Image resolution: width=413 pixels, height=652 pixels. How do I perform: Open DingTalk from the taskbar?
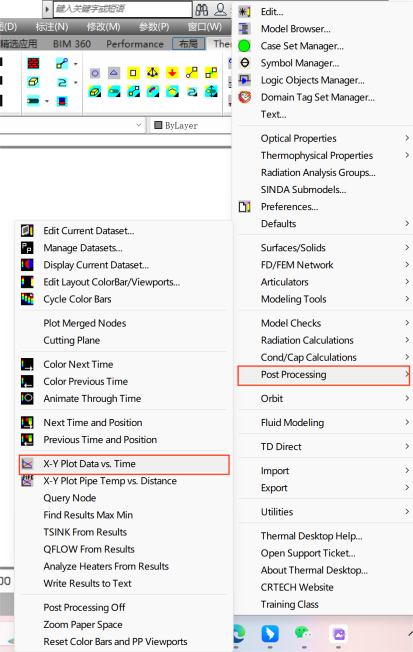[x=270, y=634]
